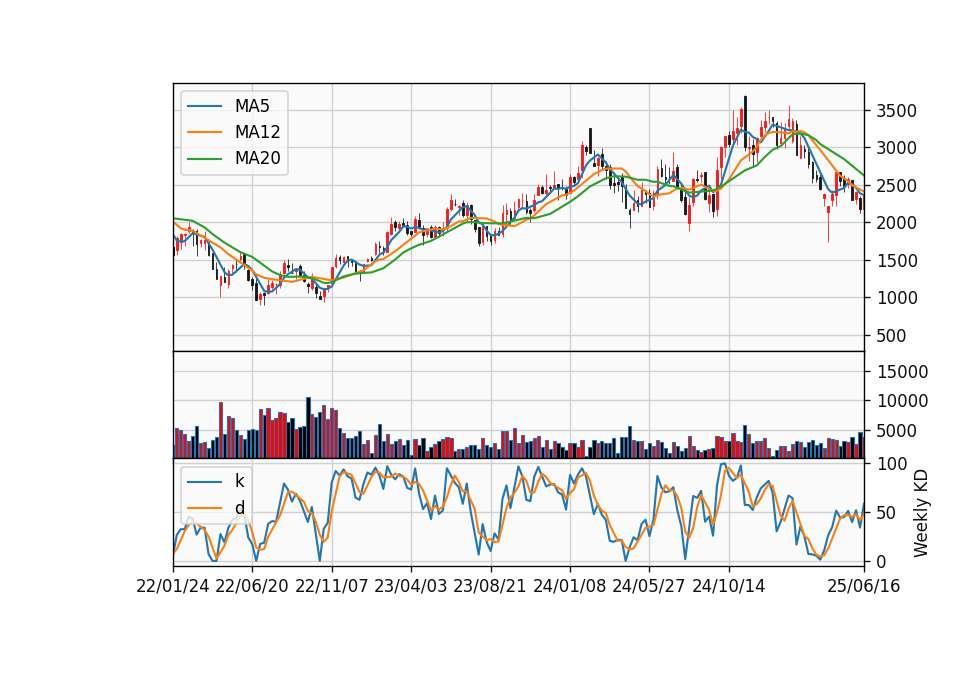Click the d legend label
Image resolution: width=960 pixels, height=690 pixels.
(x=240, y=508)
